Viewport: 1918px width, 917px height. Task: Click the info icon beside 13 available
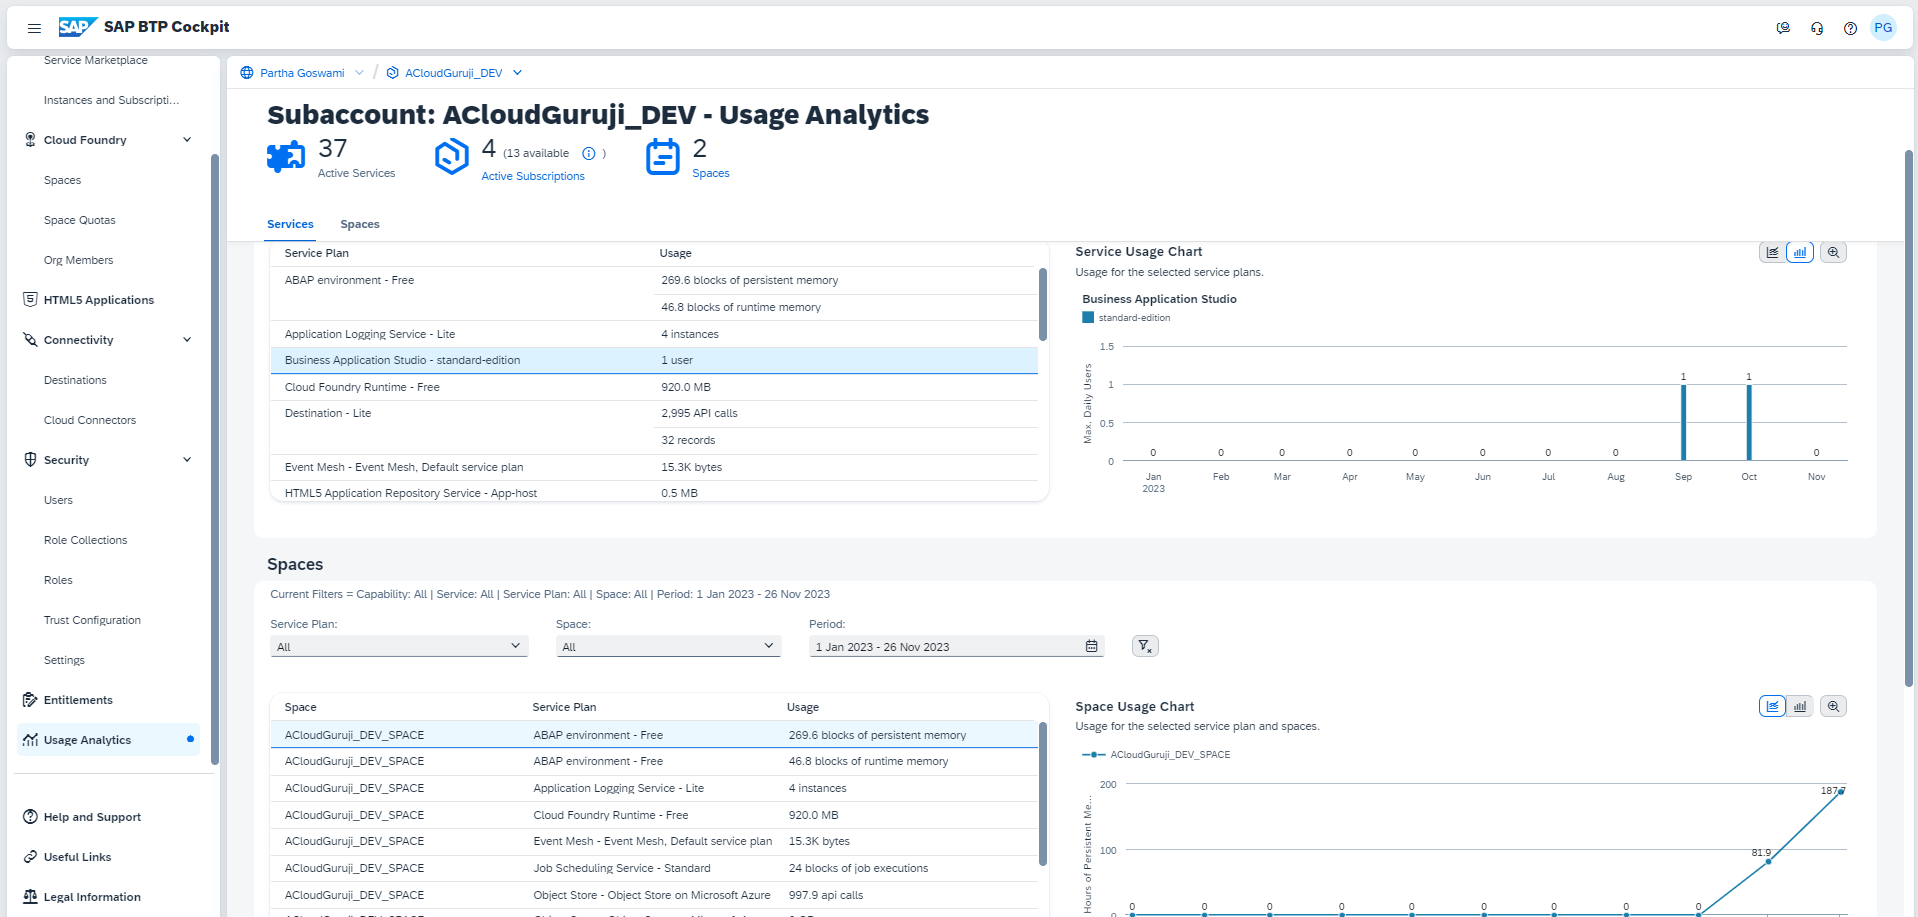[x=589, y=154]
